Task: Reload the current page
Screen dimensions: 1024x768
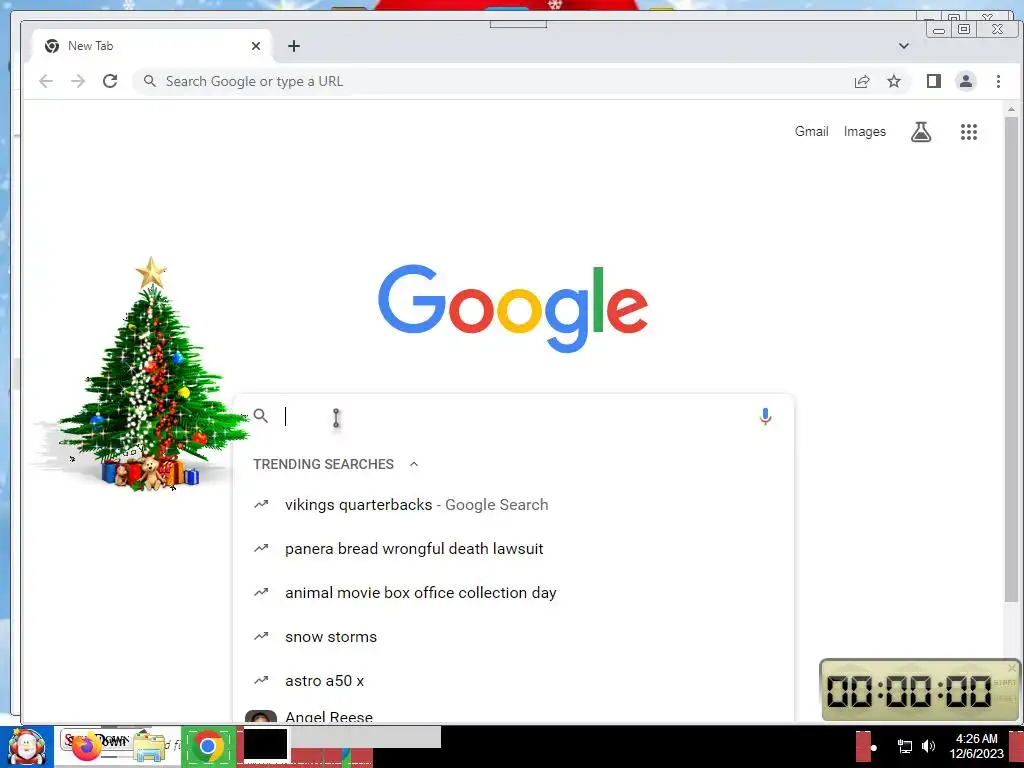Action: pos(110,81)
